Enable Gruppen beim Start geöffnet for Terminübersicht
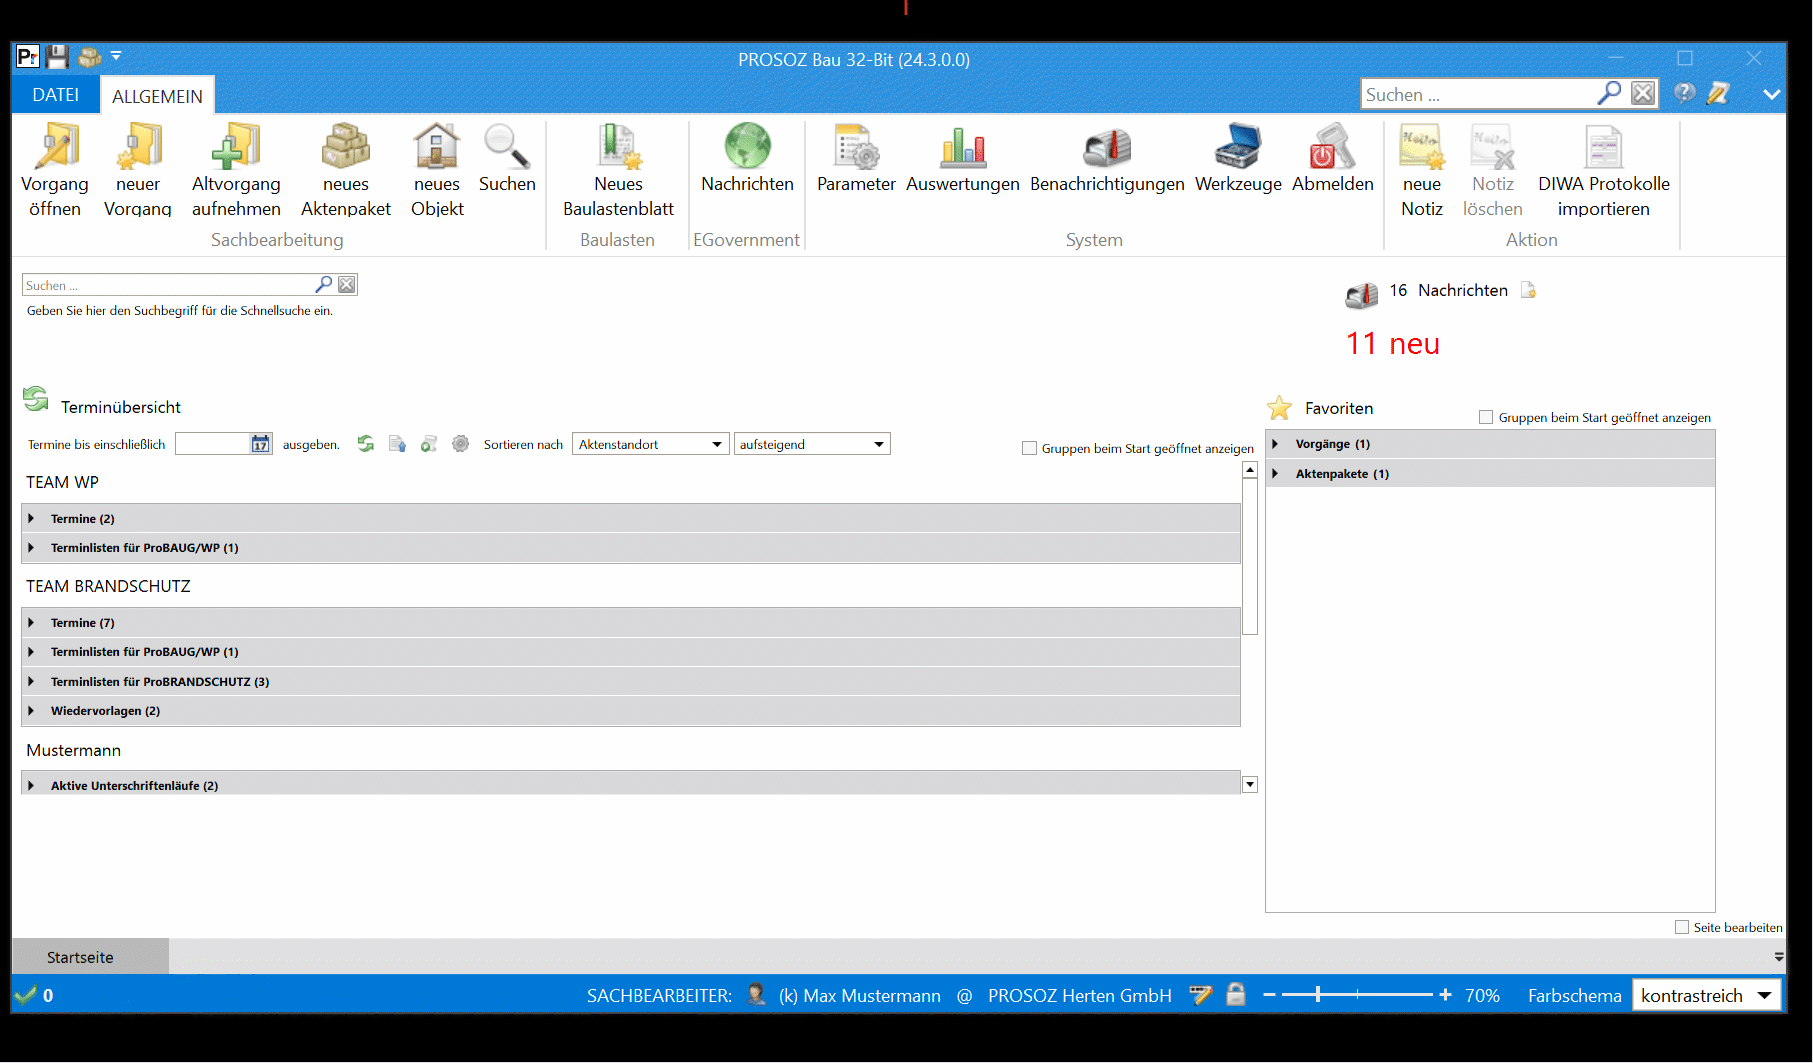This screenshot has height=1063, width=1813. tap(1029, 448)
